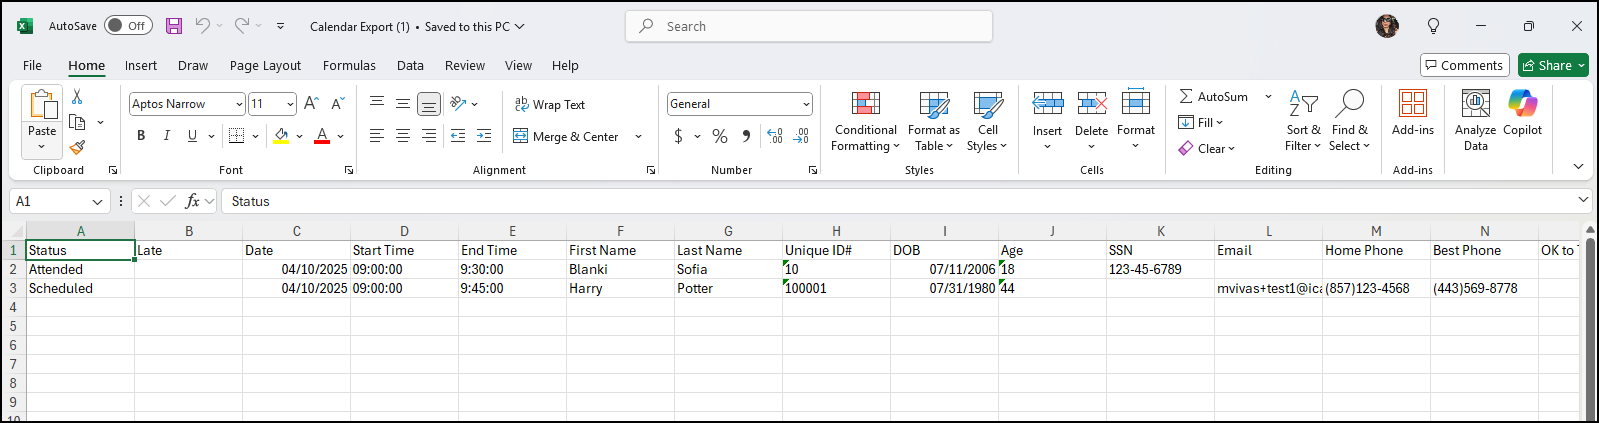Toggle the AutoSave switch
The width and height of the screenshot is (1599, 423).
click(128, 26)
